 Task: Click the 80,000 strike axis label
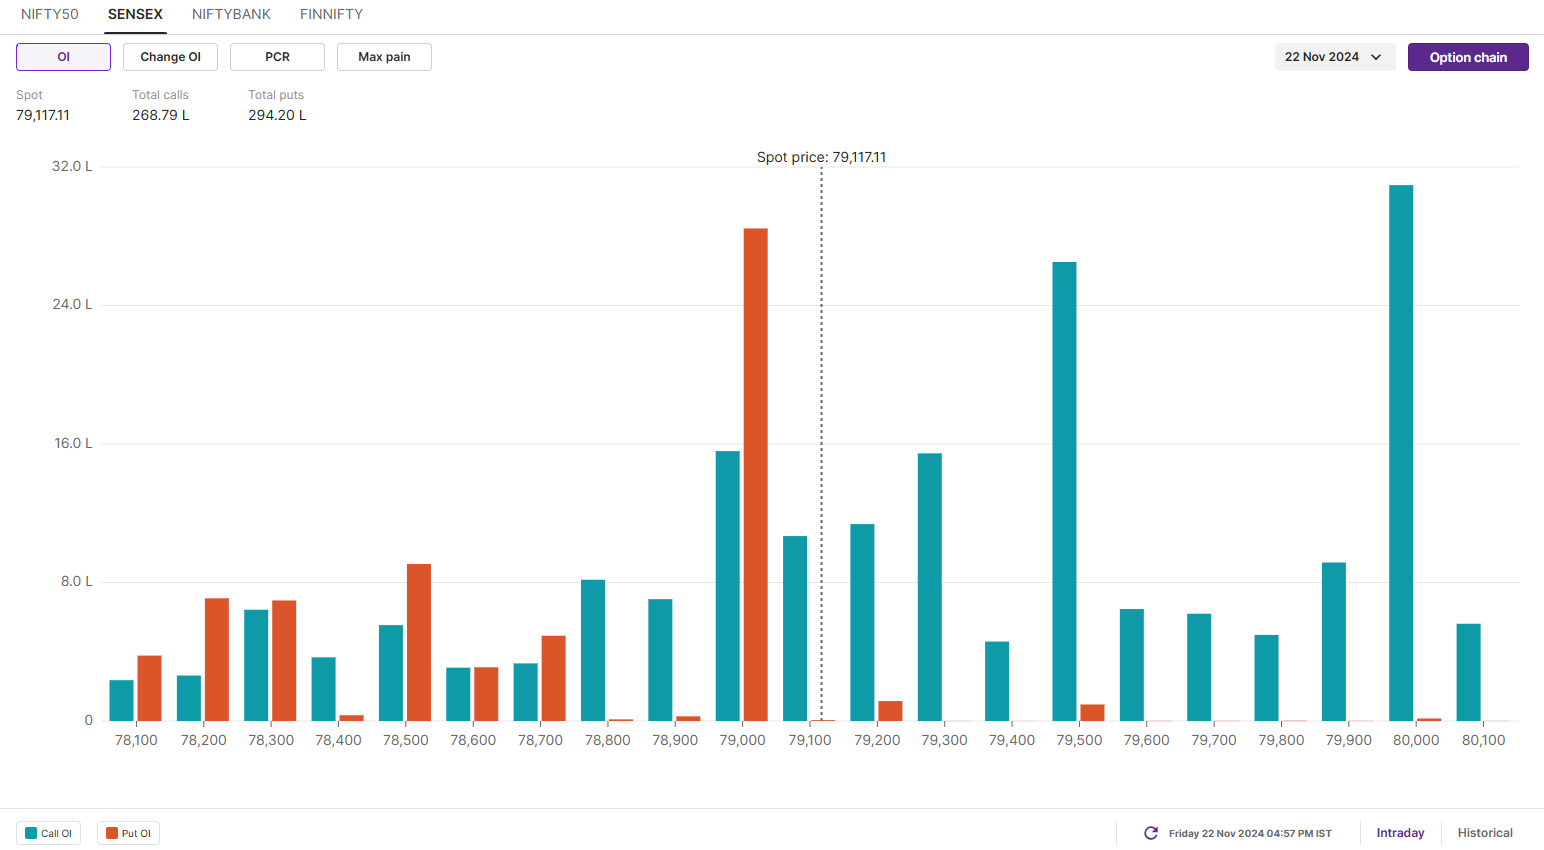point(1416,740)
